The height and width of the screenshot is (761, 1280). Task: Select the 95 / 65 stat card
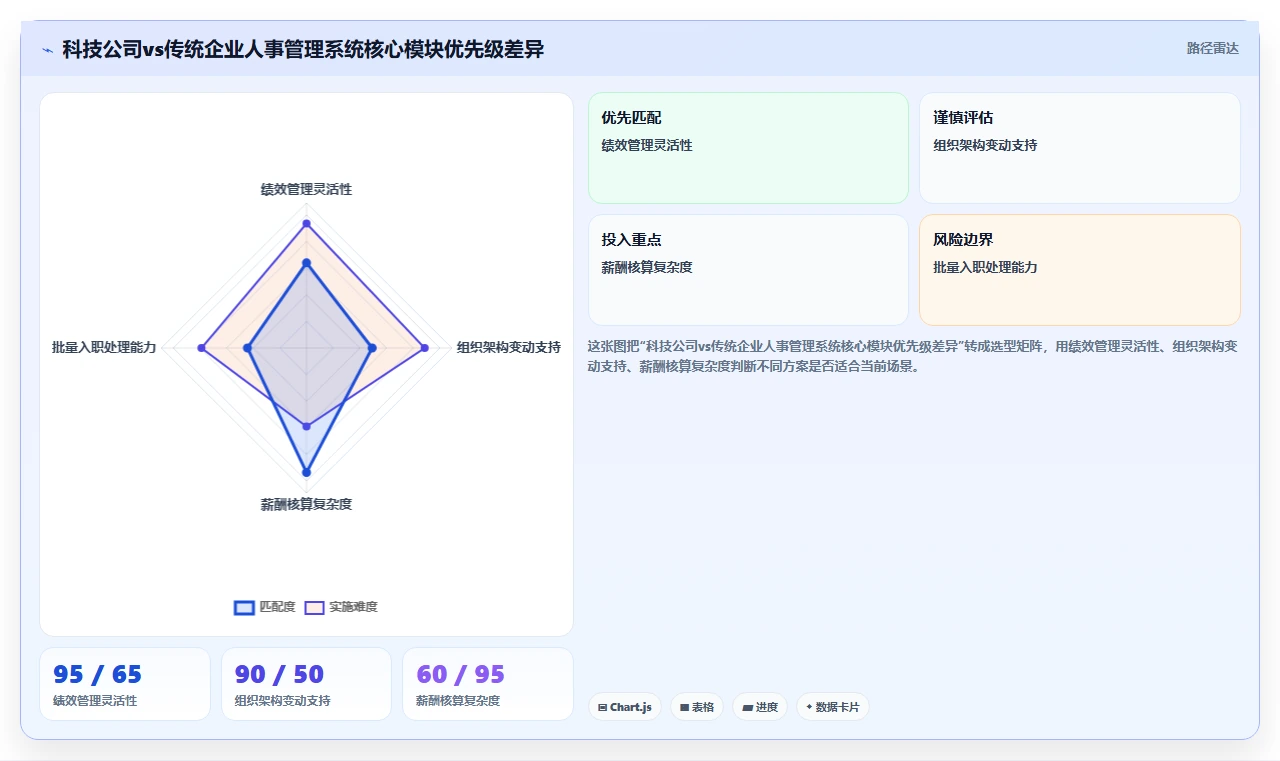[x=125, y=684]
